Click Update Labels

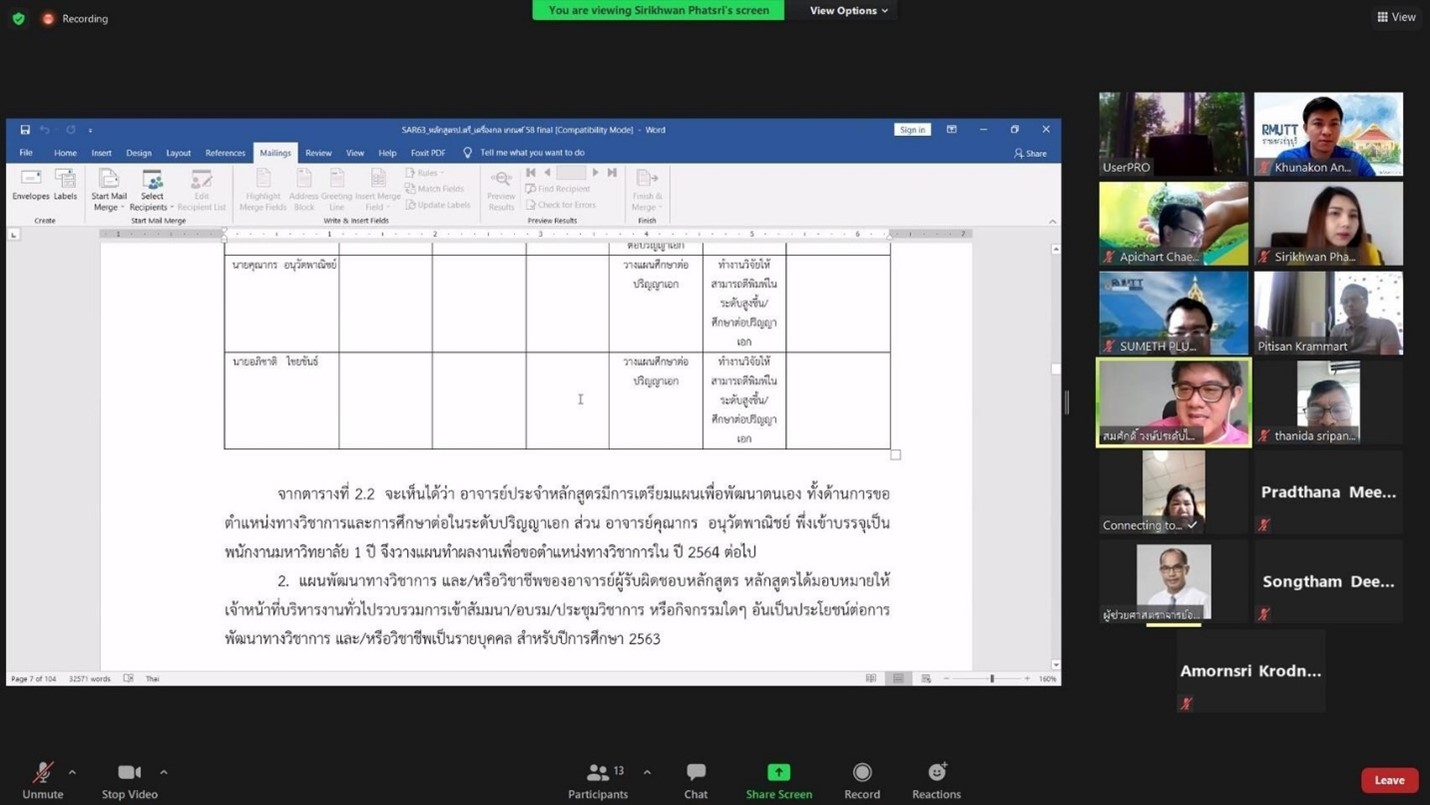(x=438, y=205)
